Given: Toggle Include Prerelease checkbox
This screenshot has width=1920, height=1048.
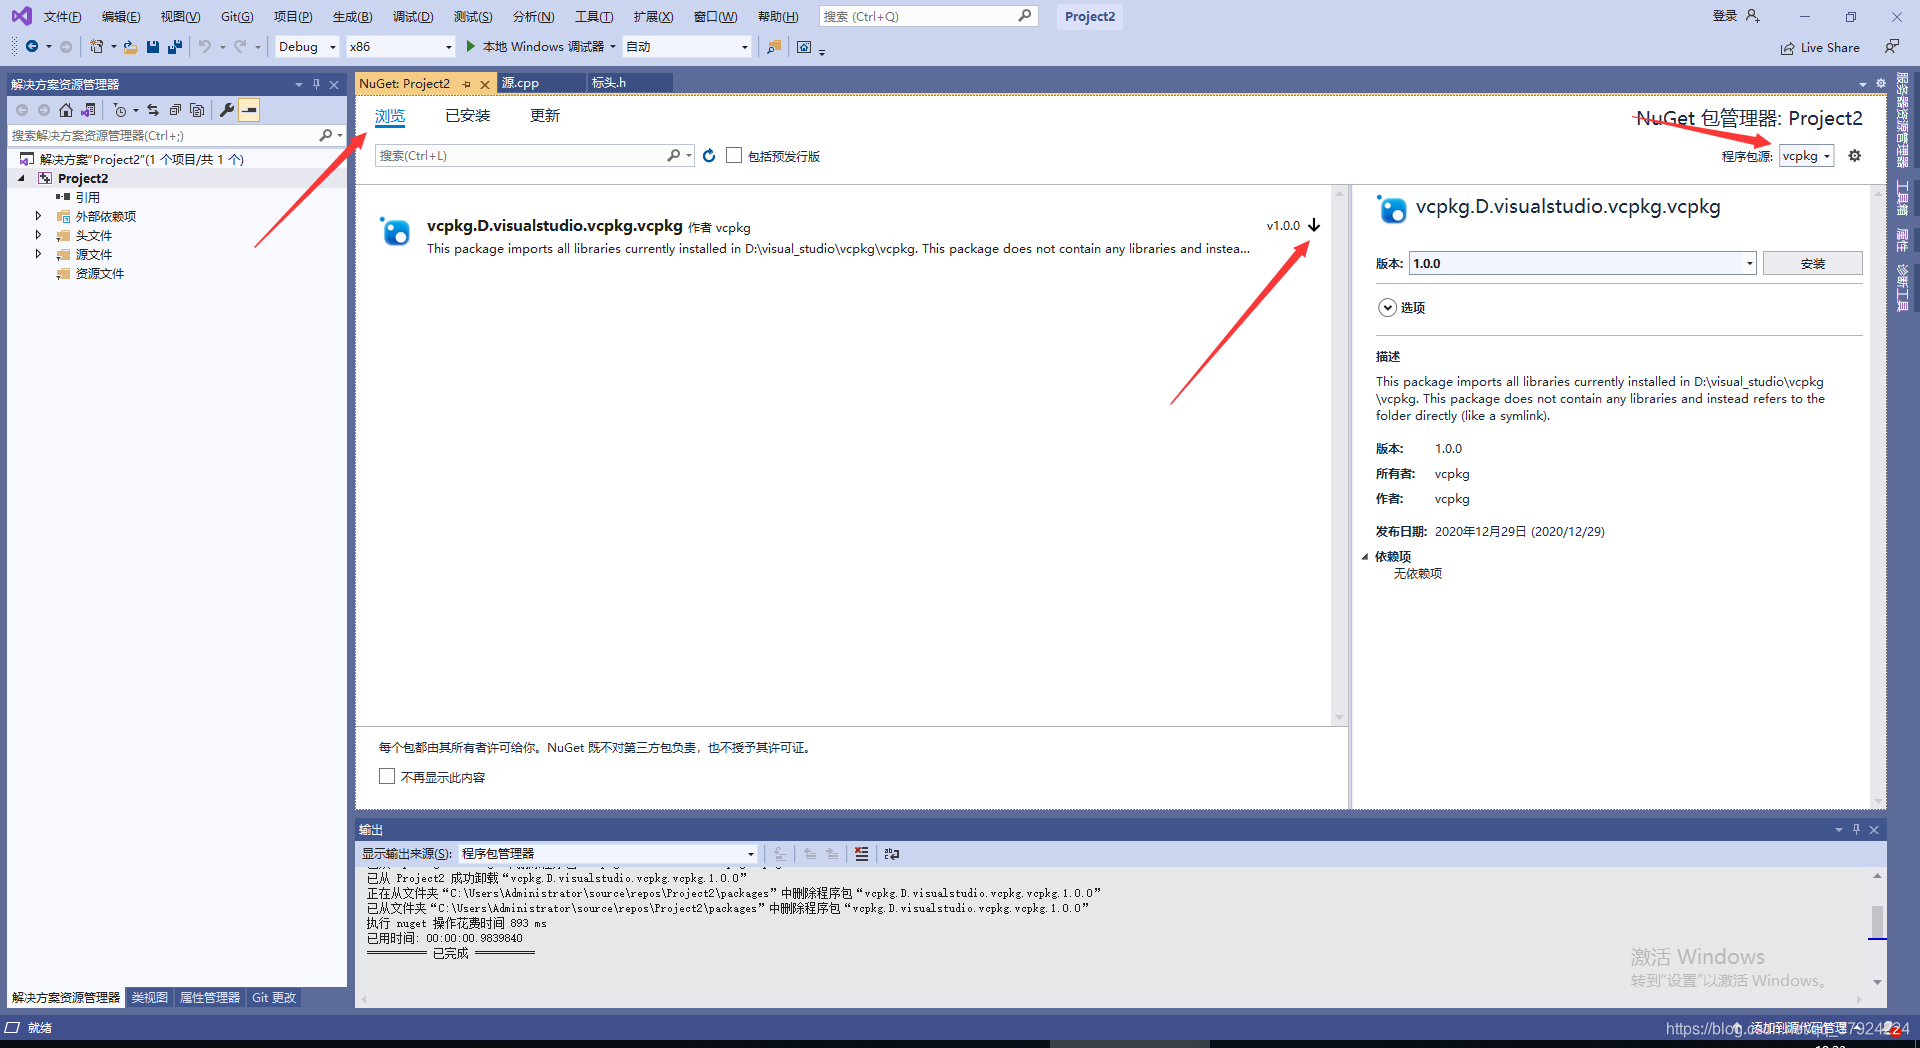Looking at the screenshot, I should click(x=734, y=156).
